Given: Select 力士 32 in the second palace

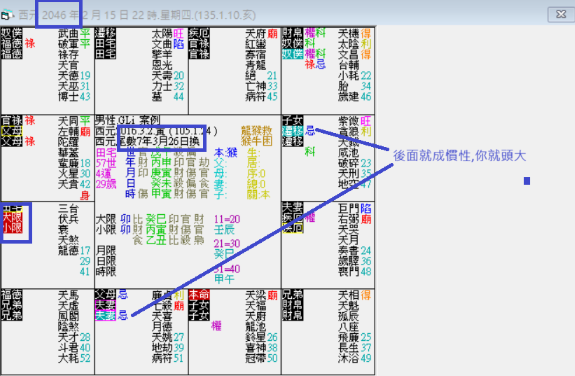Looking at the screenshot, I should click(x=168, y=86).
